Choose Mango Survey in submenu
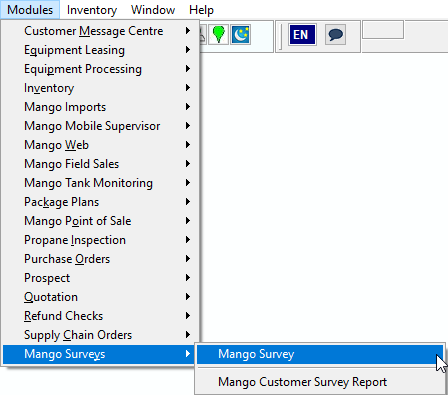Image resolution: width=448 pixels, height=395 pixels. (x=320, y=354)
